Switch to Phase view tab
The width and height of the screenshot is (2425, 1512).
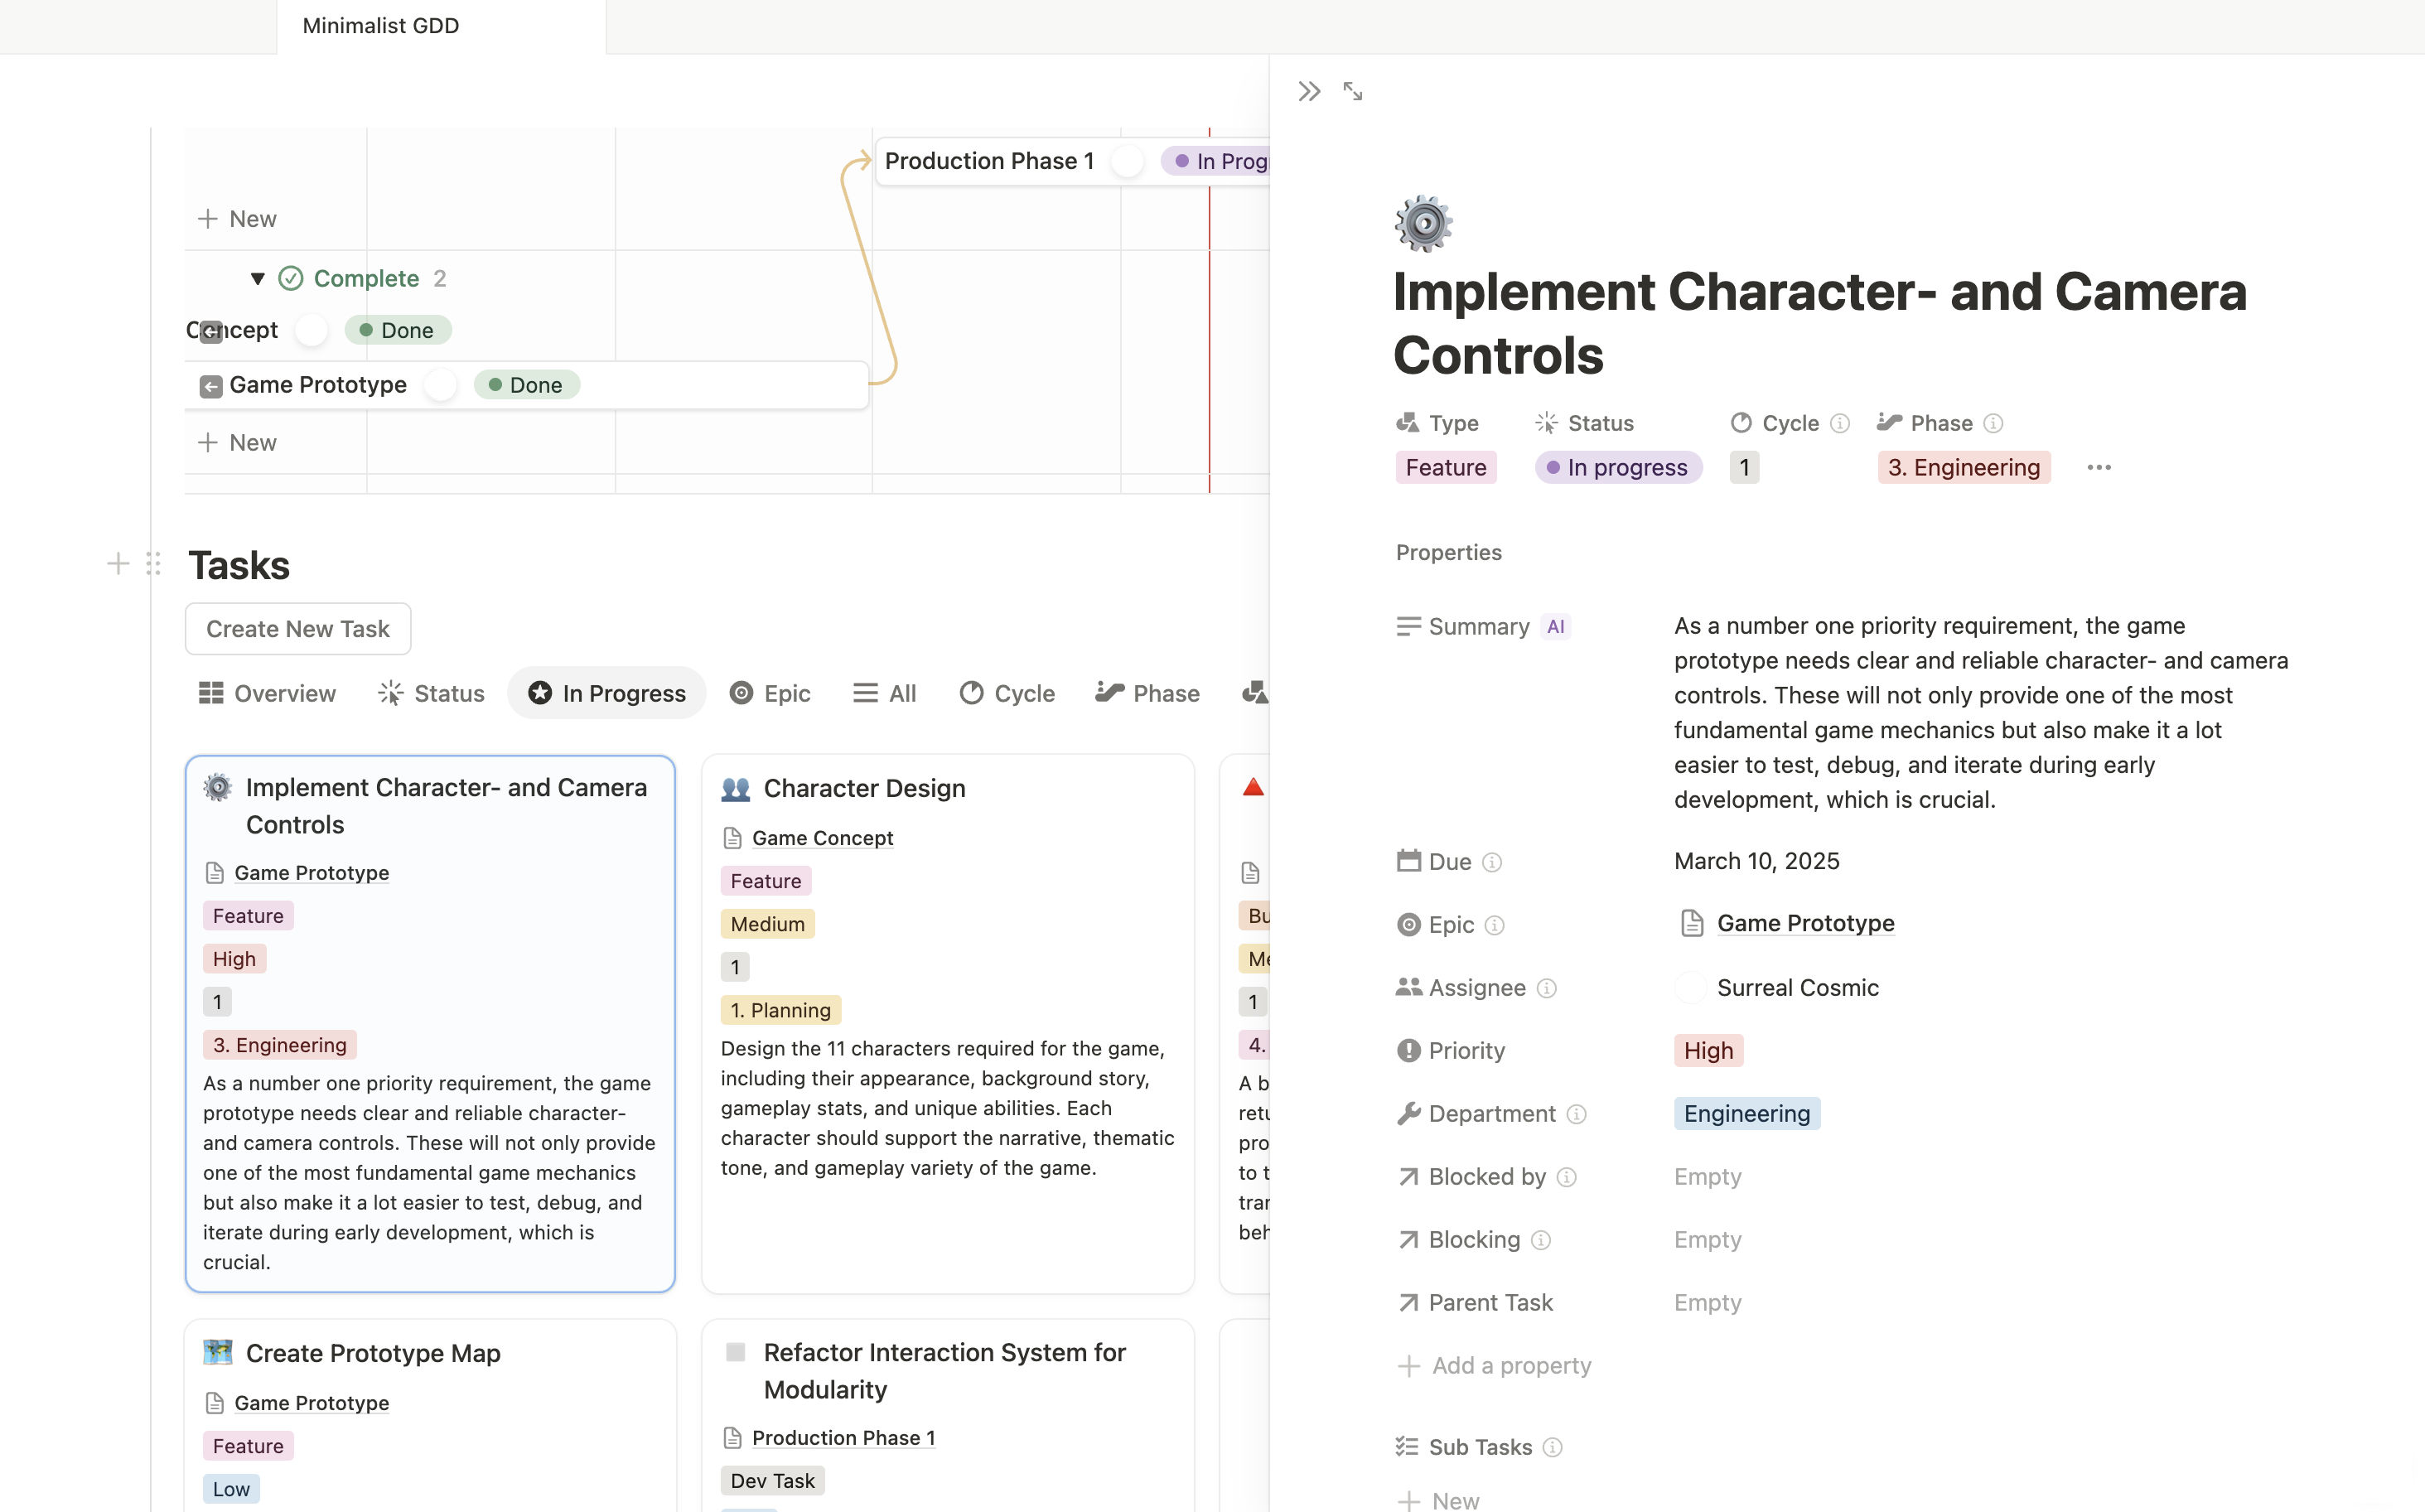[x=1147, y=693]
